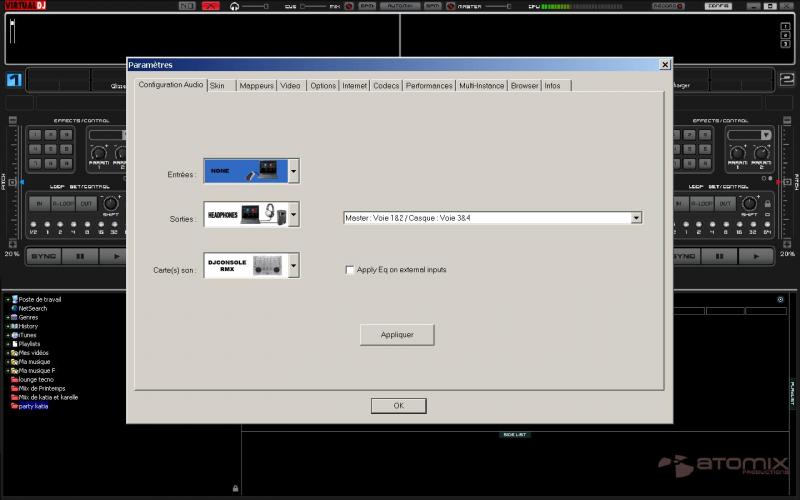The height and width of the screenshot is (500, 800).
Task: Click the OK button
Action: pyautogui.click(x=398, y=406)
